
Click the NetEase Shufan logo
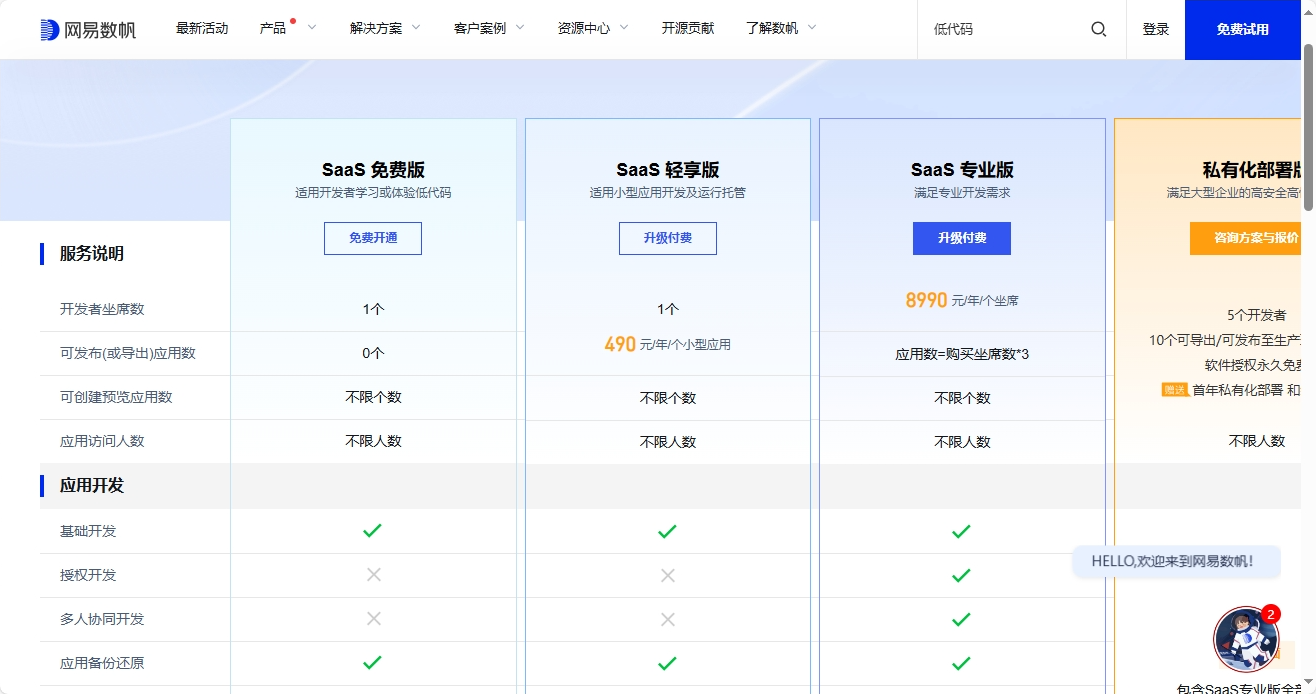pos(88,30)
